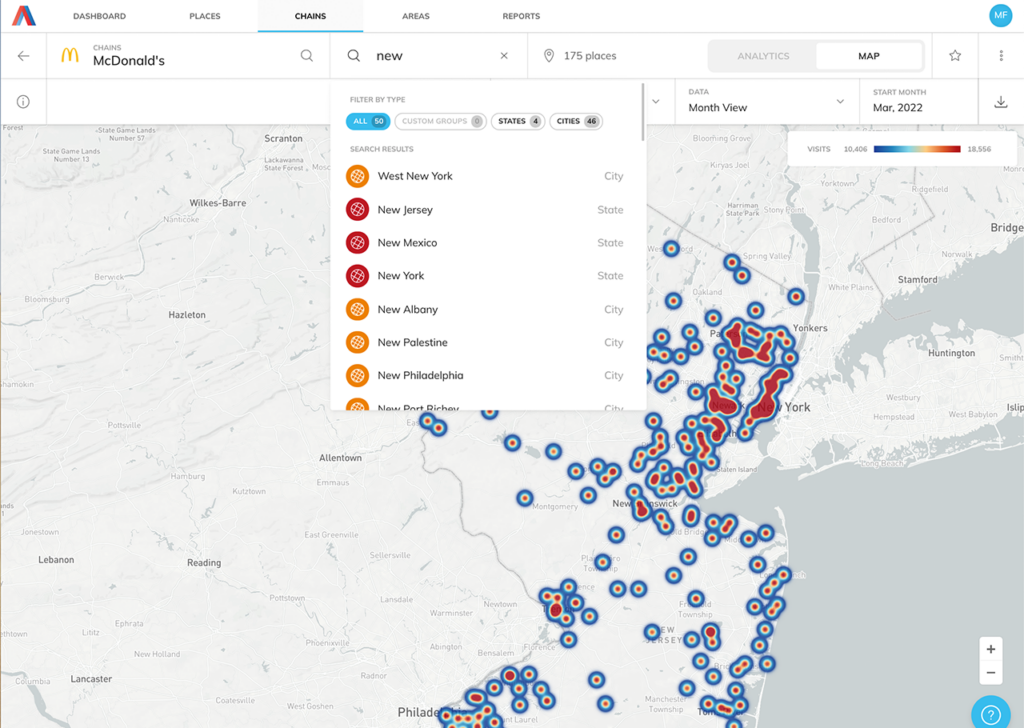Click the info circle icon

[x=23, y=102]
